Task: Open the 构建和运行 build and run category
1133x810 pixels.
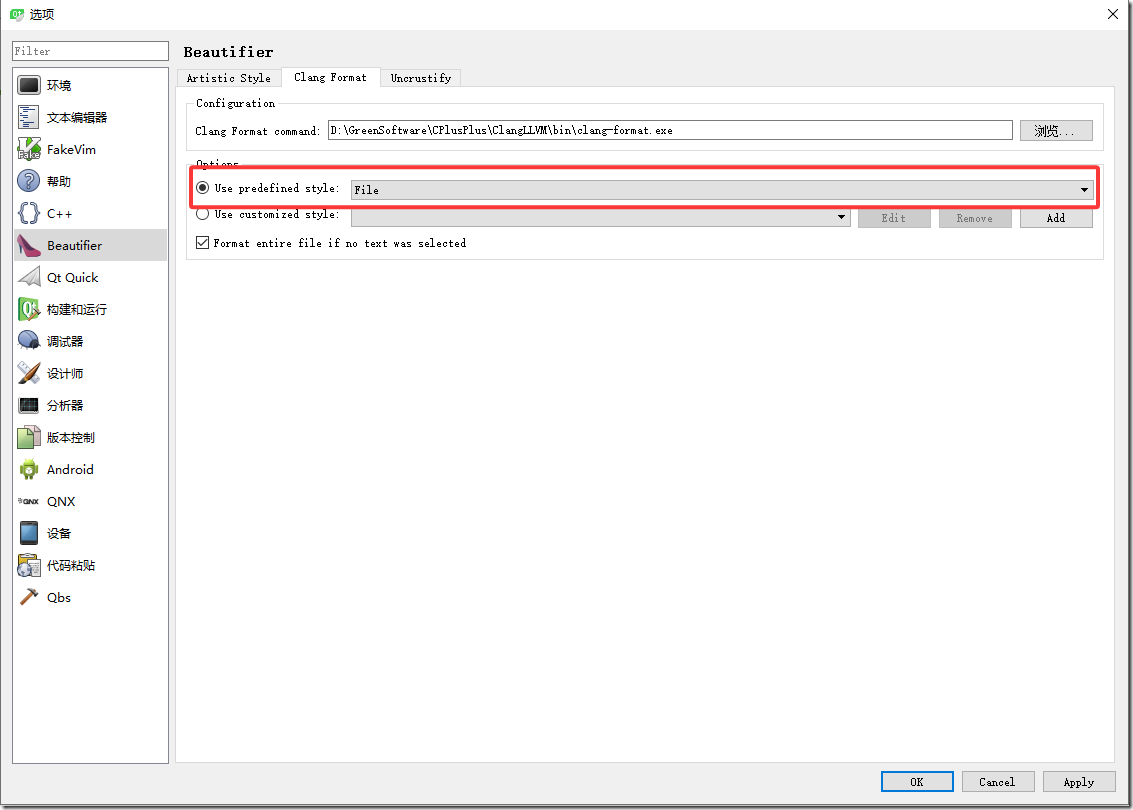Action: tap(90, 309)
